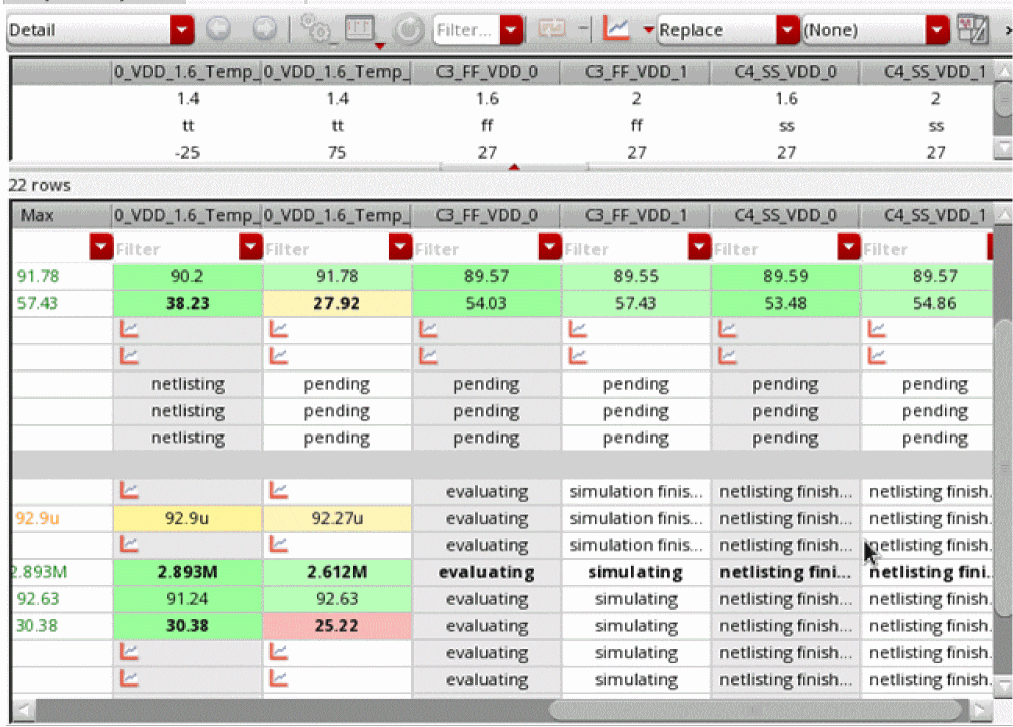The image size is (1013, 727).
Task: Click plot icon under 38.23 cell
Action: [x=129, y=330]
